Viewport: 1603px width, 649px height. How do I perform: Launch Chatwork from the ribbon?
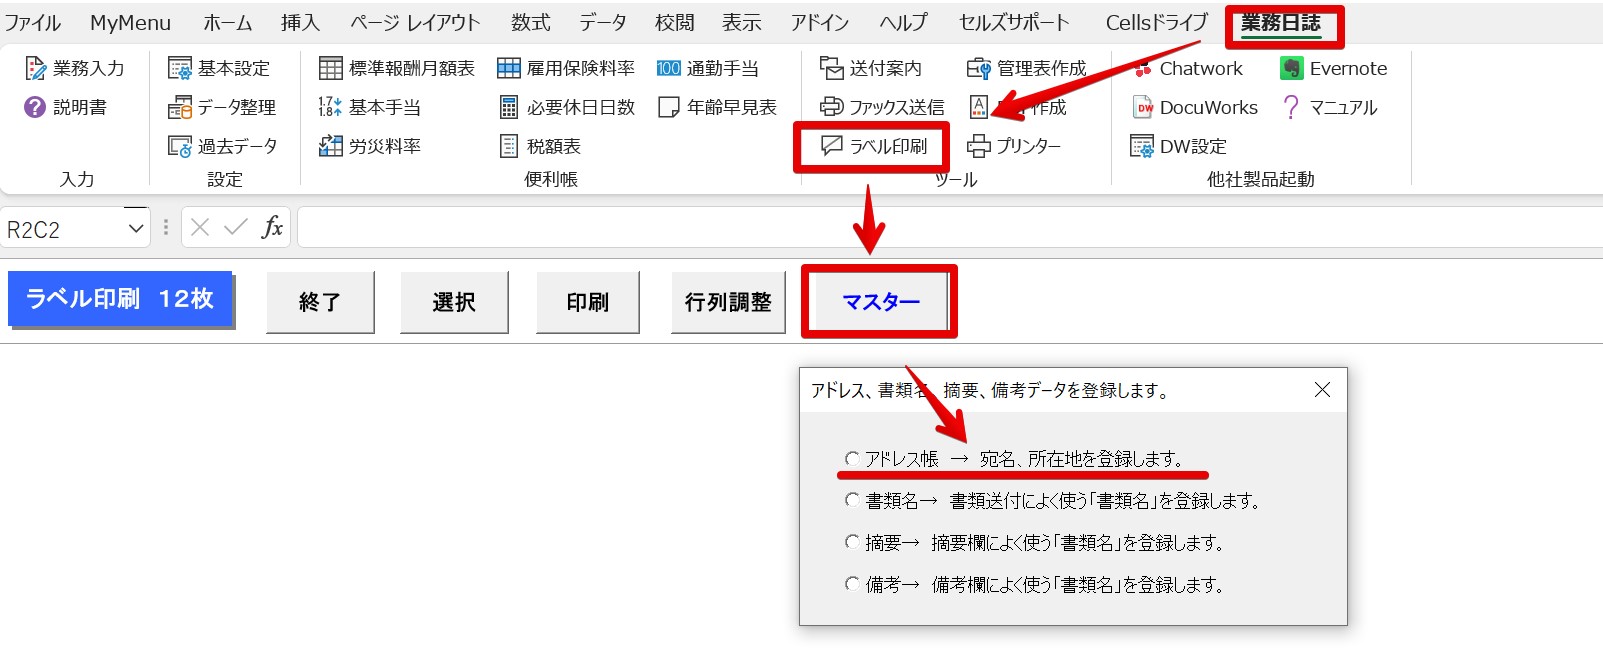[x=1187, y=68]
